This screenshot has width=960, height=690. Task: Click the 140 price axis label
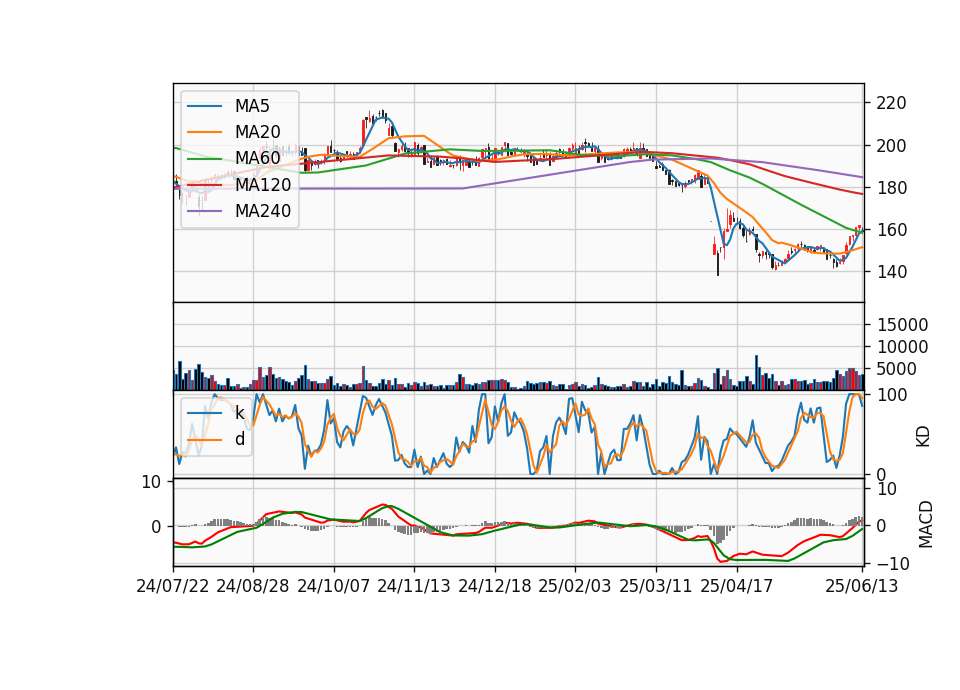point(891,272)
